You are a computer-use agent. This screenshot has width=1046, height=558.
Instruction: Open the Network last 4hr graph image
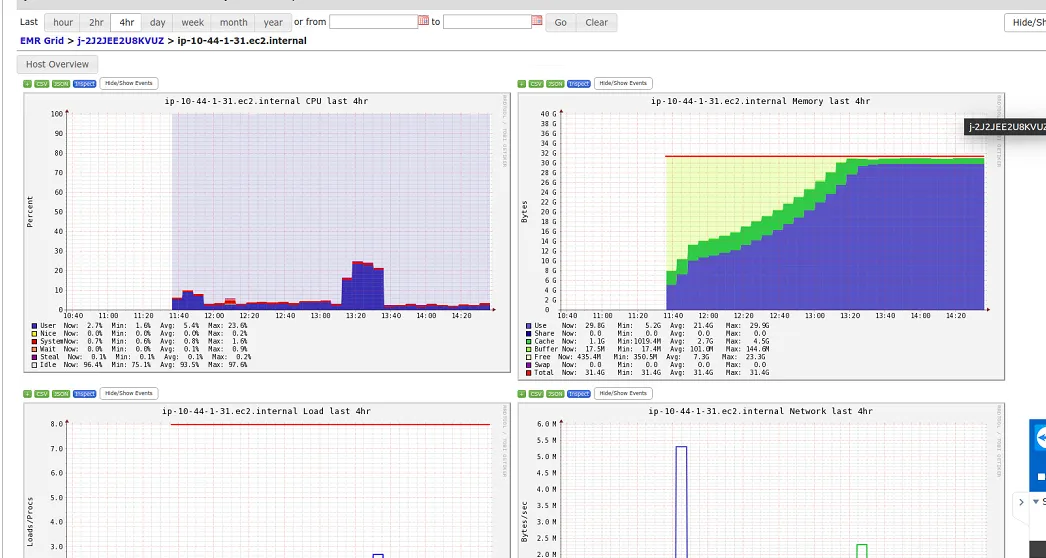click(x=761, y=480)
